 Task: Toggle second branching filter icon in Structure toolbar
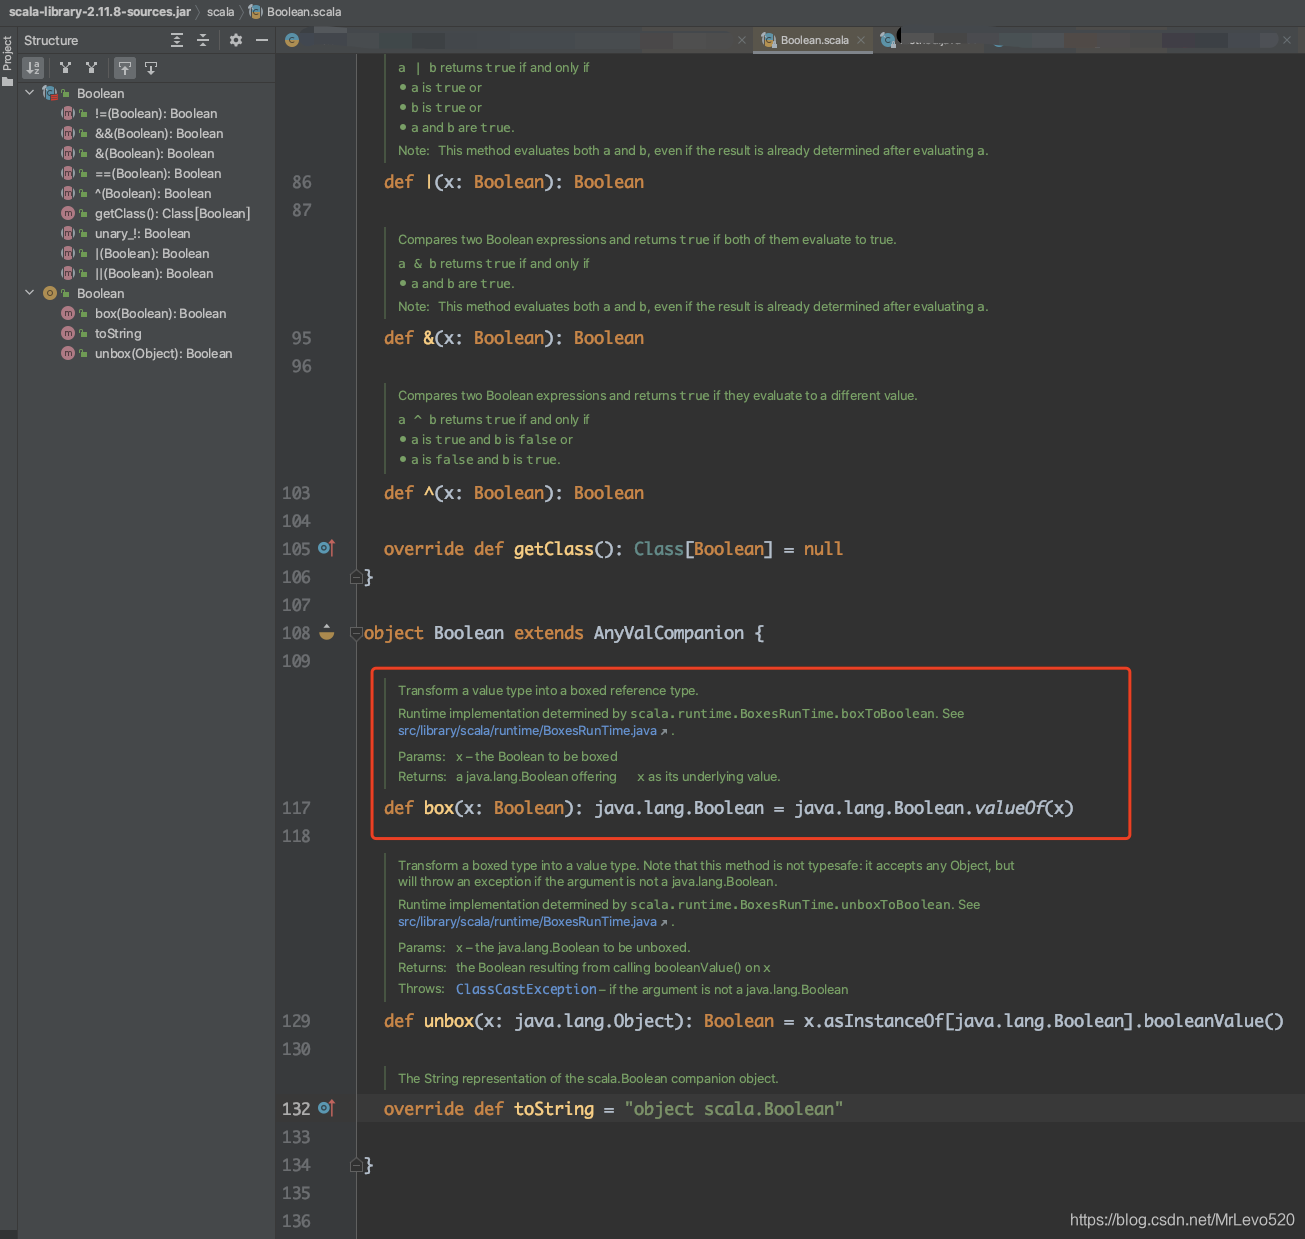pyautogui.click(x=91, y=68)
